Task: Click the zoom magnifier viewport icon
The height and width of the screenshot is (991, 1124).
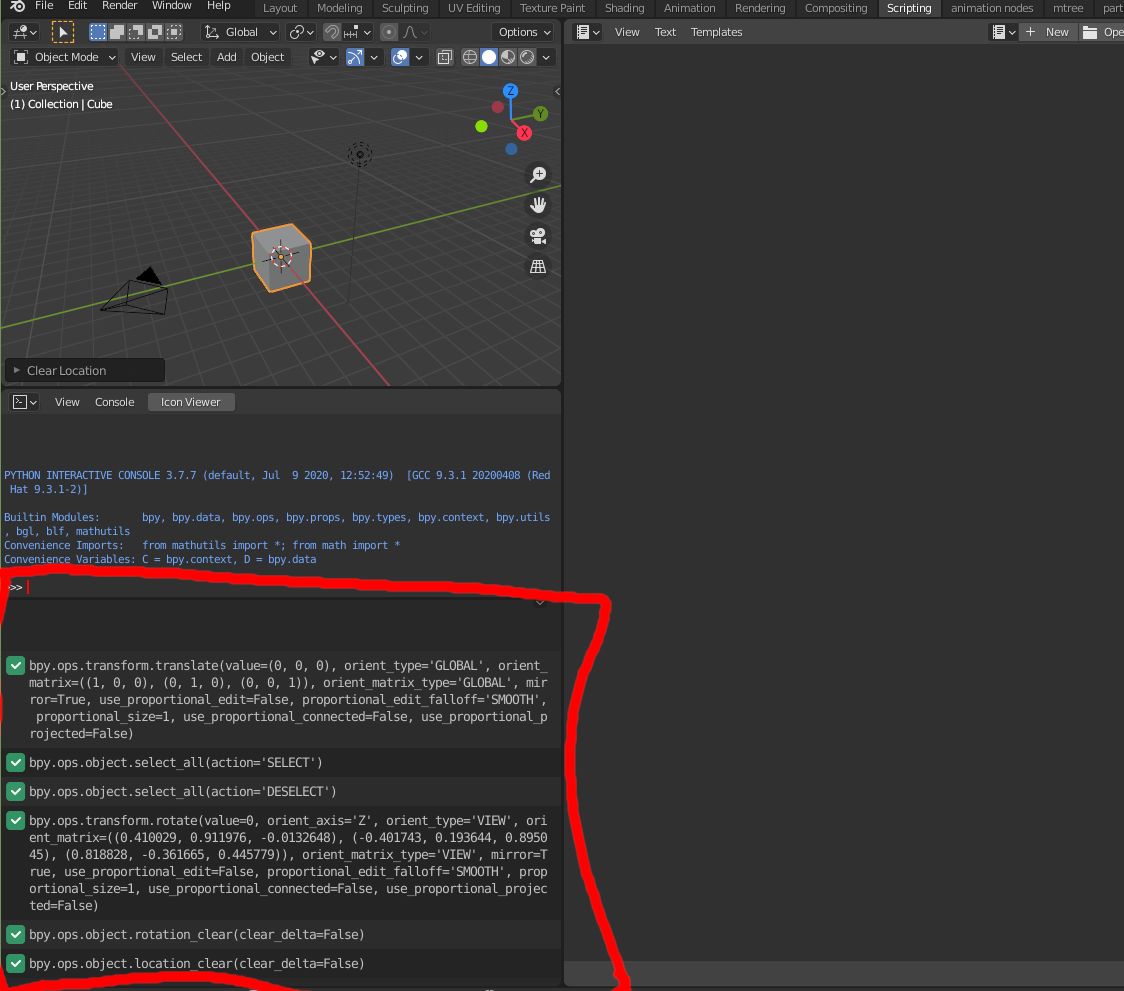Action: [538, 175]
